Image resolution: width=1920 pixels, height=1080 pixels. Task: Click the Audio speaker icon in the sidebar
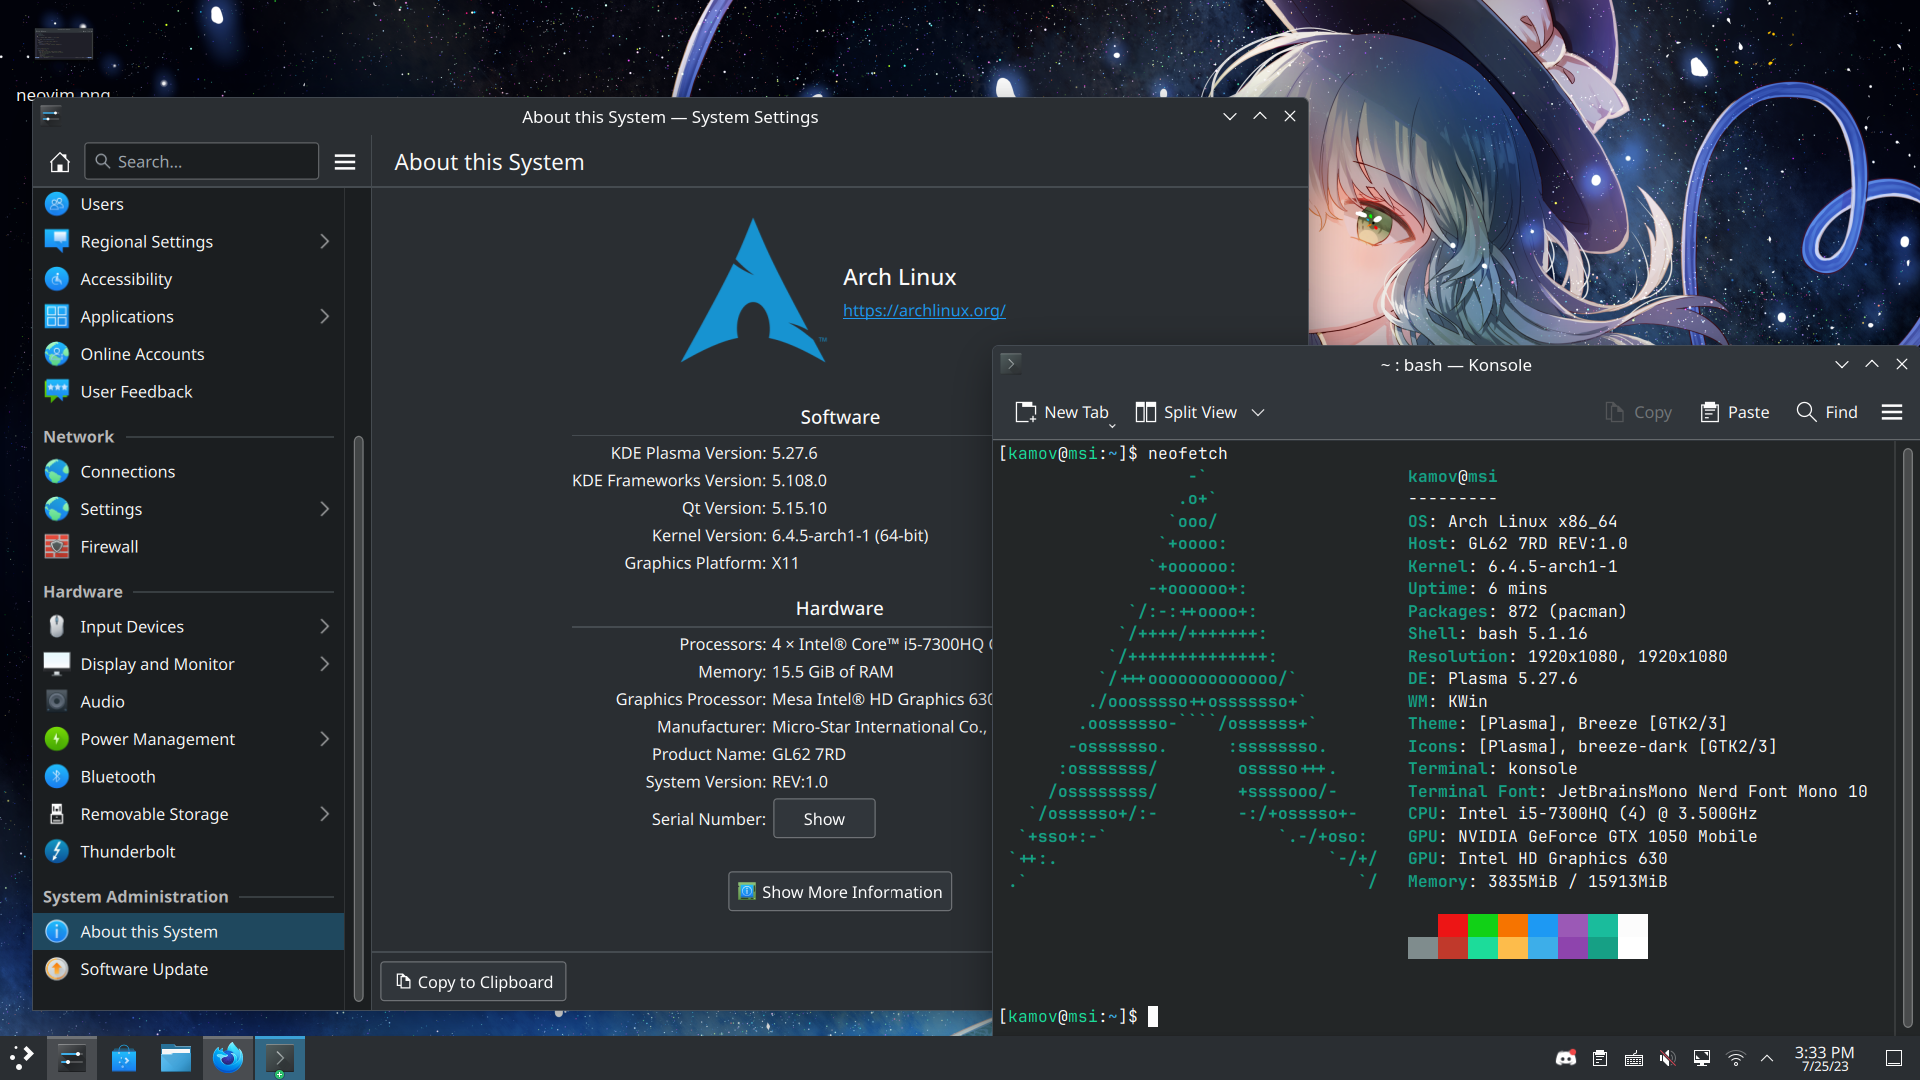pos(57,702)
